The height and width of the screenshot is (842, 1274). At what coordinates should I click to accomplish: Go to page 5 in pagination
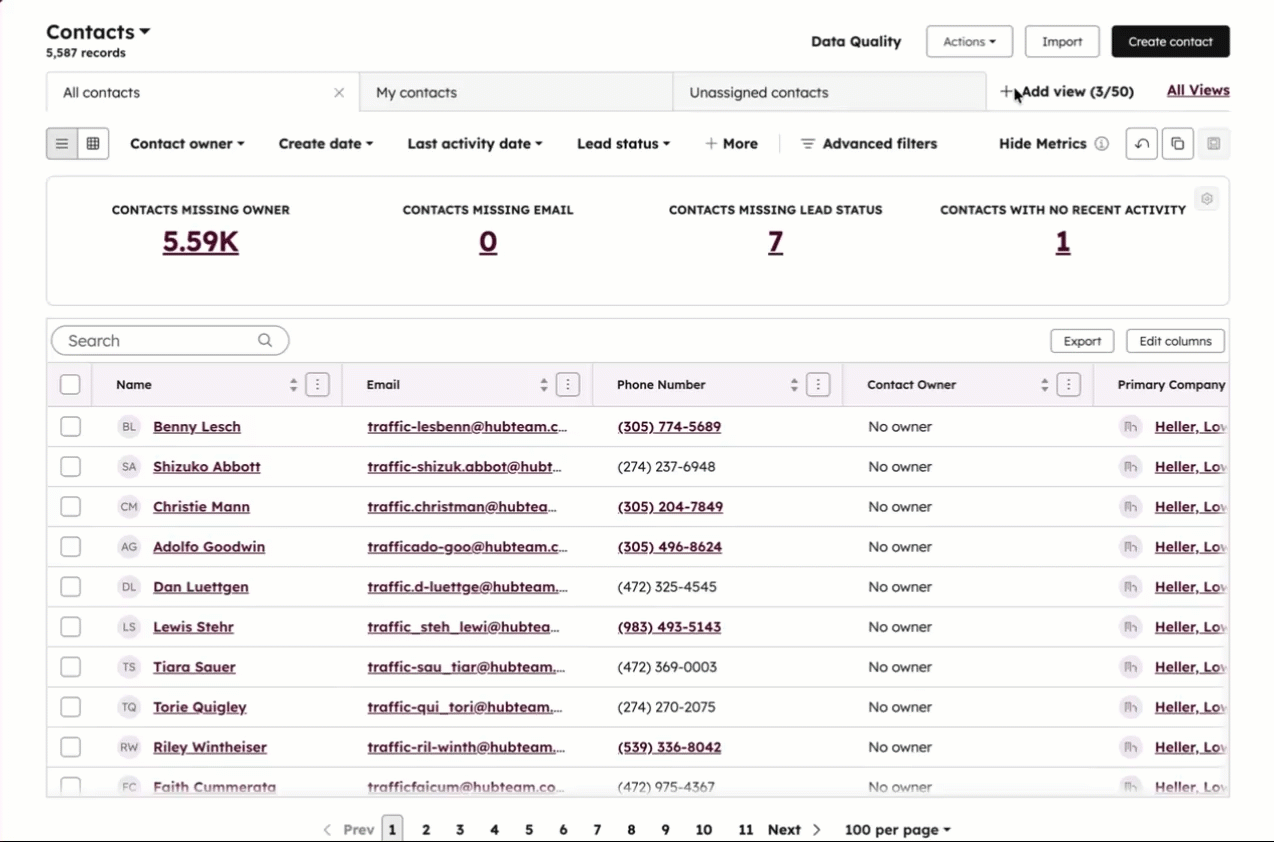(x=528, y=829)
